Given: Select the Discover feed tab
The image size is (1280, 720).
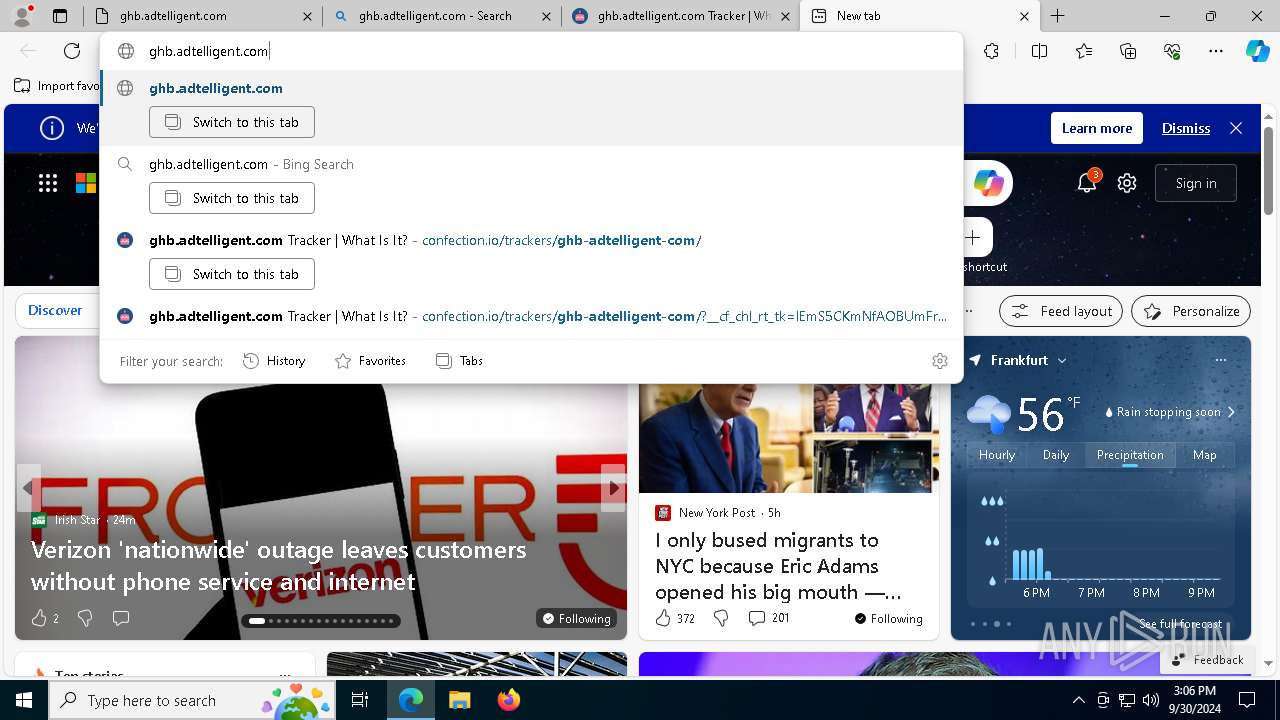Looking at the screenshot, I should point(55,311).
